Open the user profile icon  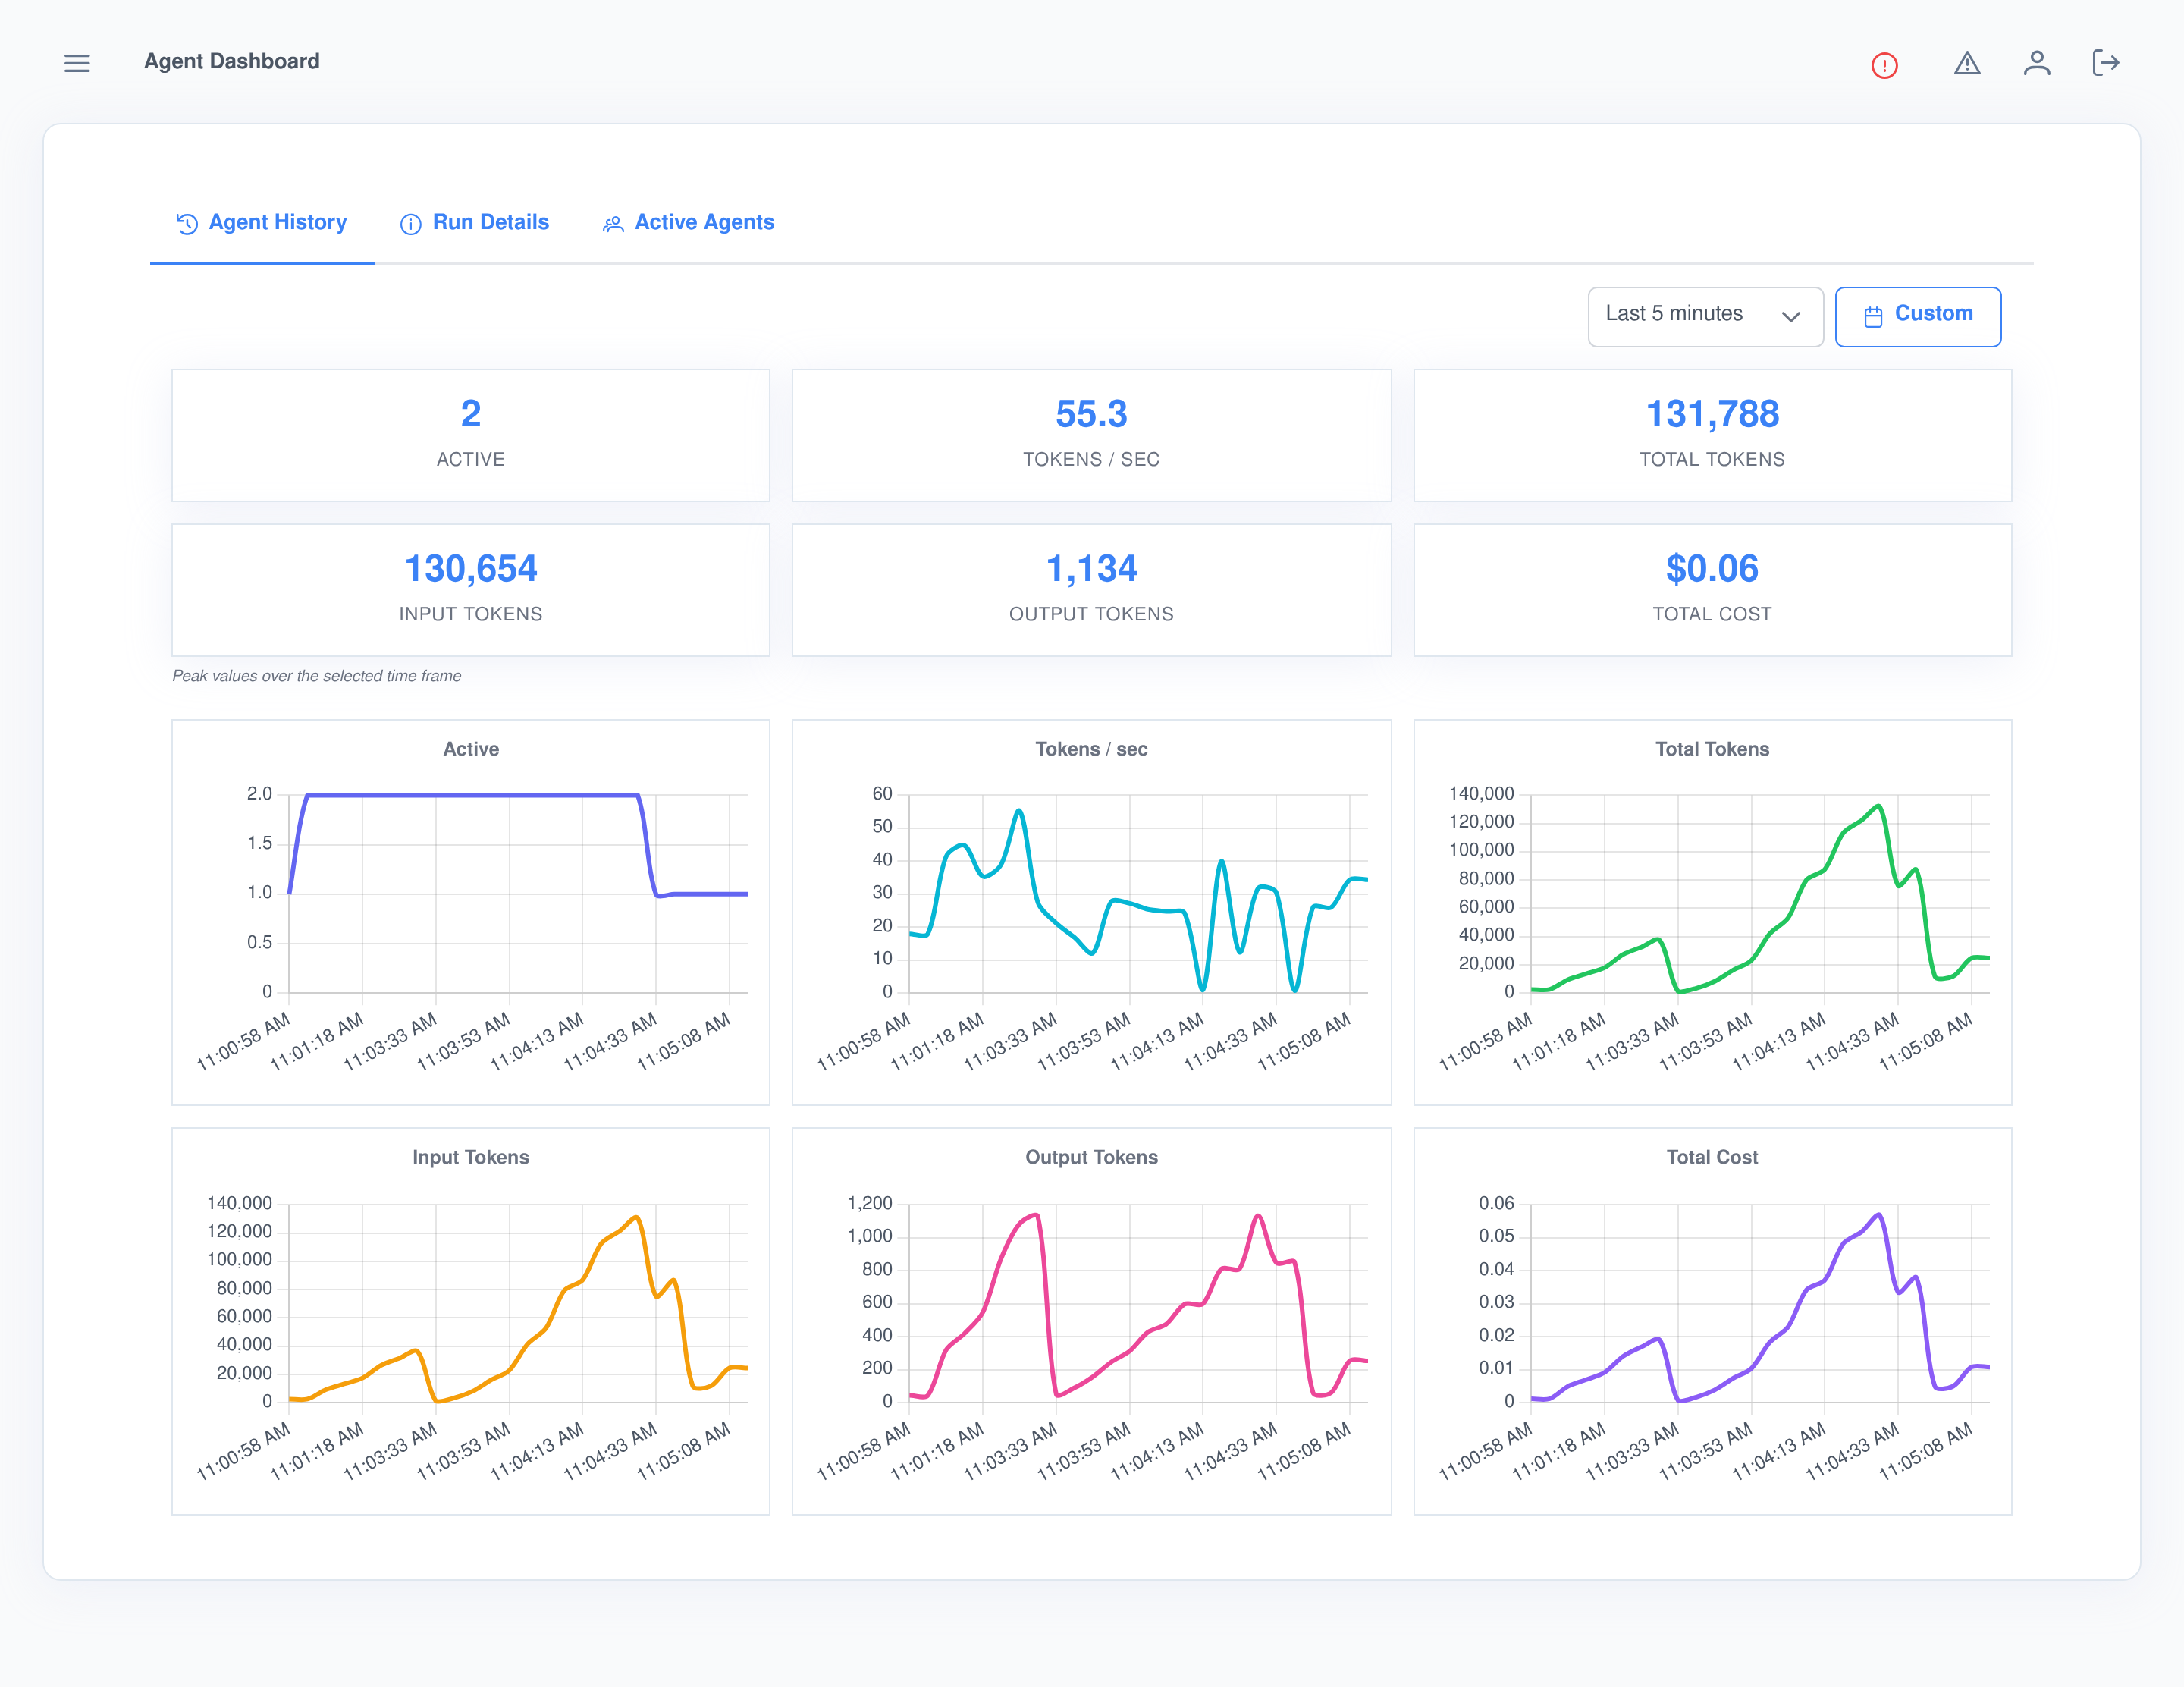2037,63
